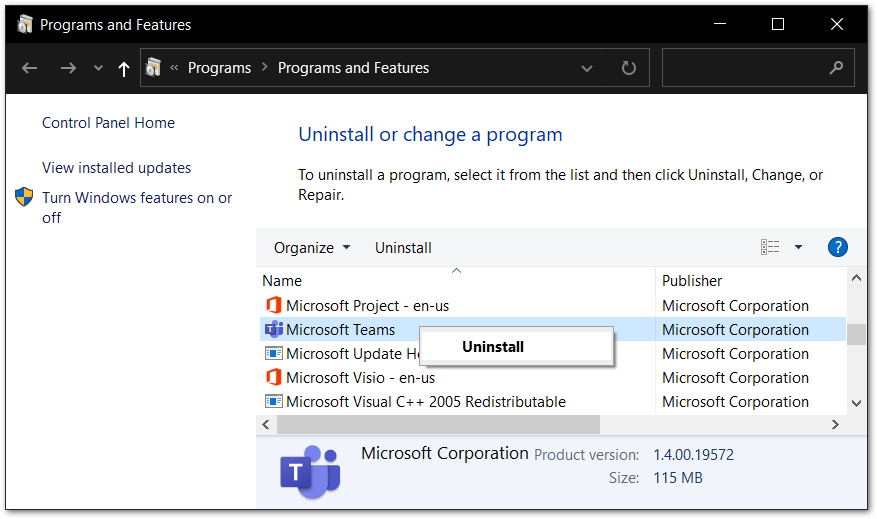Select Microsoft Visio - en-us row
877x519 pixels.
point(553,378)
